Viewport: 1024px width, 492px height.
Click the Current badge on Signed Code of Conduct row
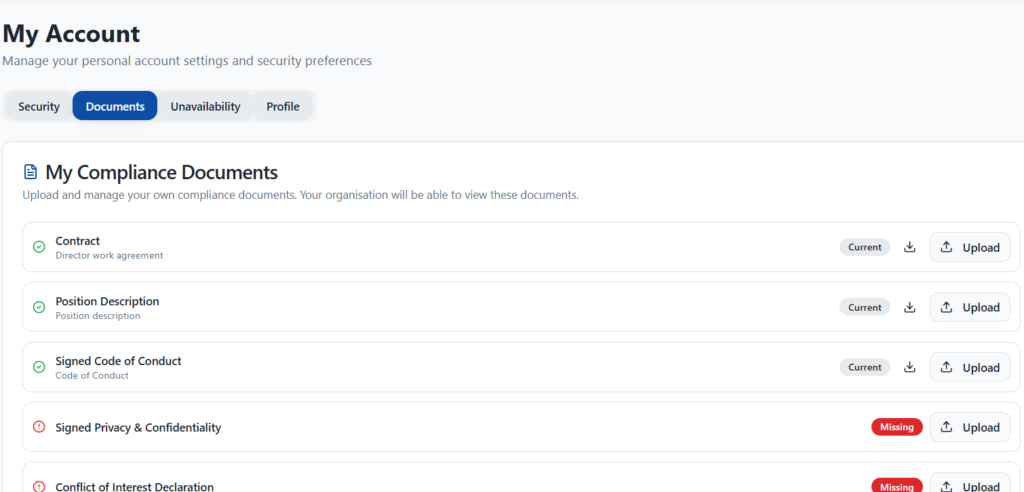click(x=865, y=367)
